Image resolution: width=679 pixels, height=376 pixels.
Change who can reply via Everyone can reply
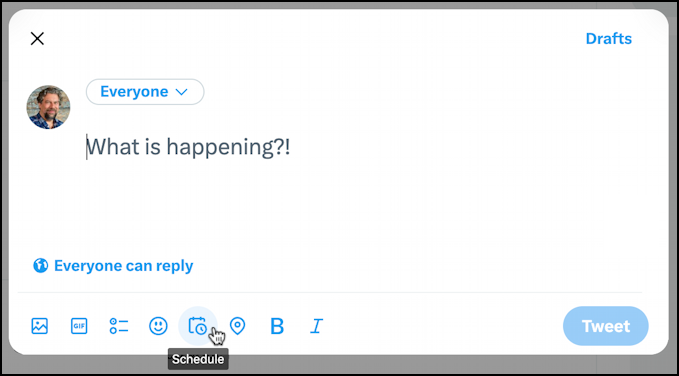point(123,266)
